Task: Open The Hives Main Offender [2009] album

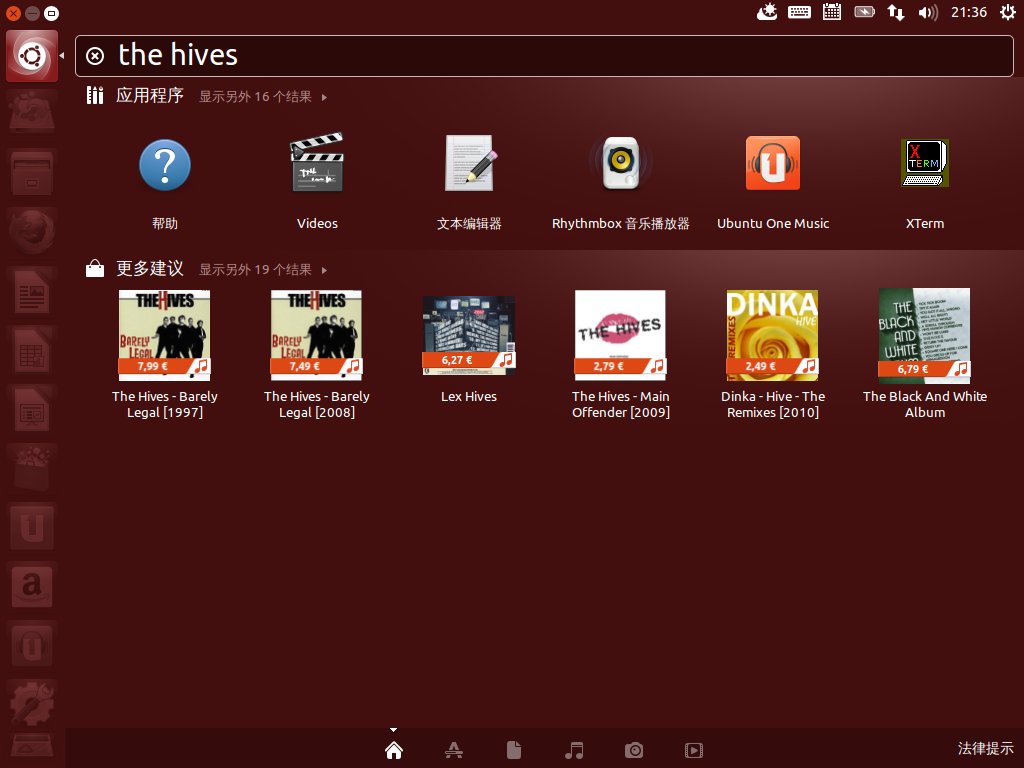Action: [620, 335]
